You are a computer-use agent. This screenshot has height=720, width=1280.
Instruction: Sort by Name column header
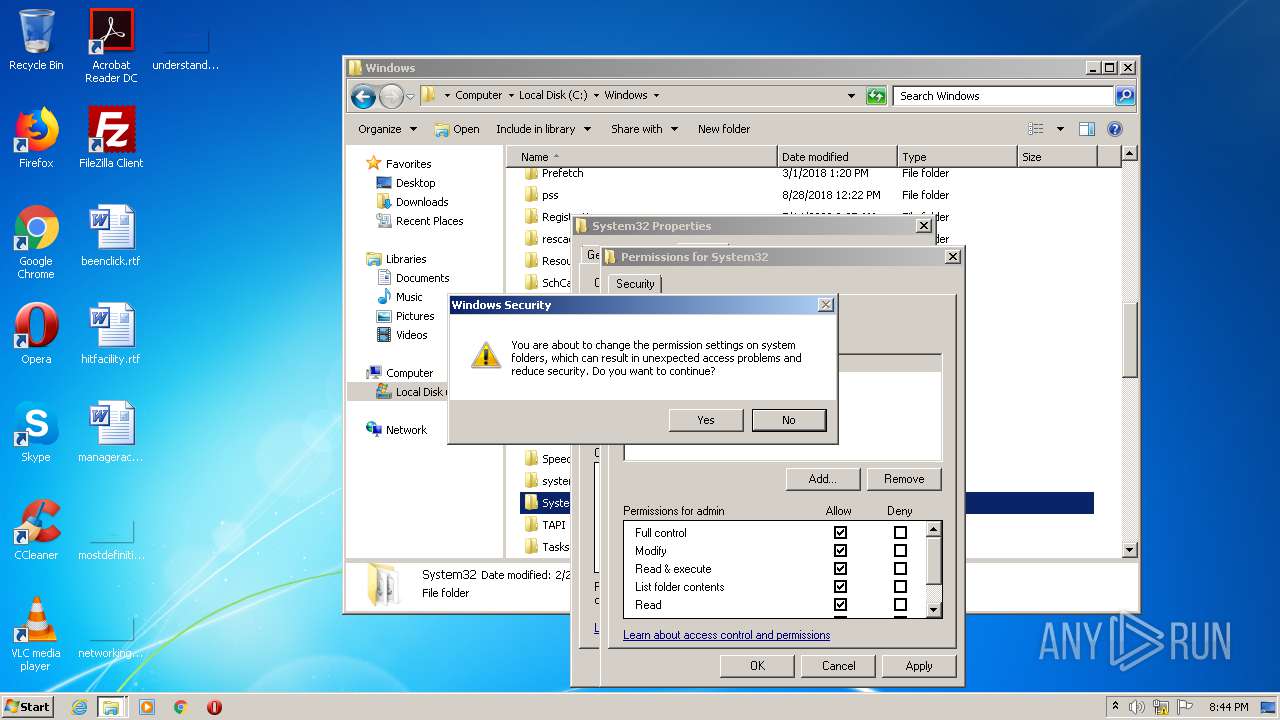(641, 157)
